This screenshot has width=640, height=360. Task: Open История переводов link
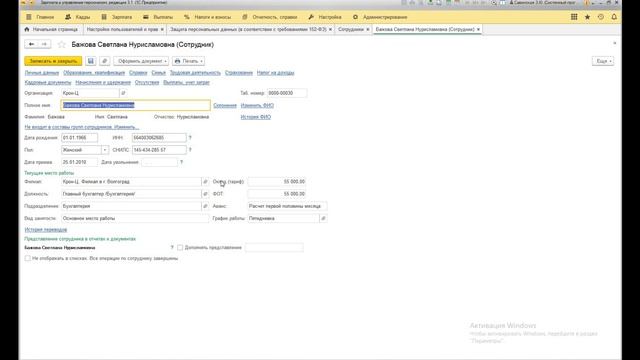click(x=46, y=230)
